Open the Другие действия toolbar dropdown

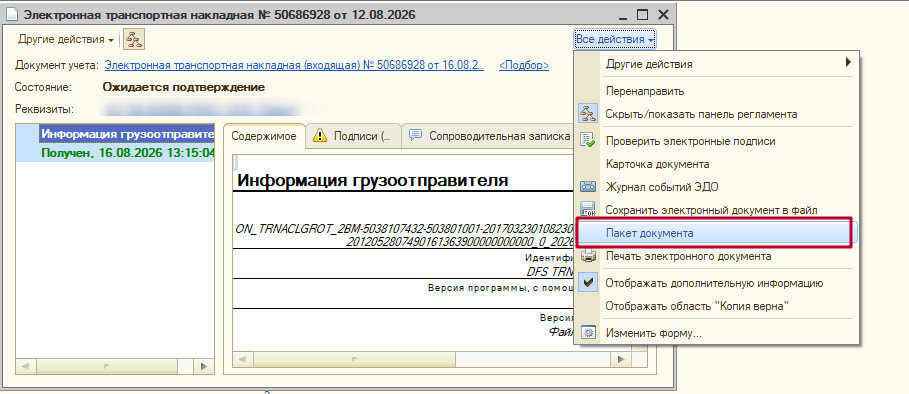(66, 39)
